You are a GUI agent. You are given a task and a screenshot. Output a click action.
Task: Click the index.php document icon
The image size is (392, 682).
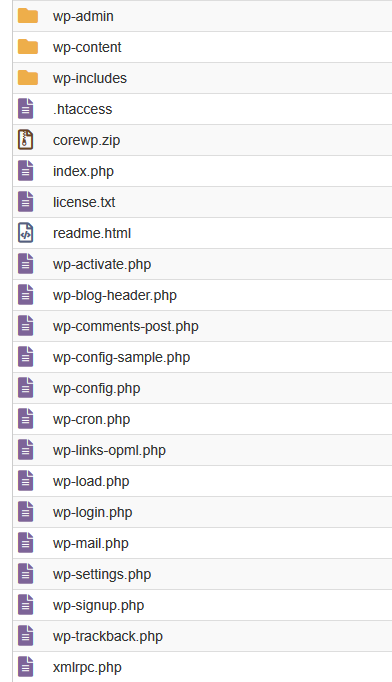[x=26, y=171]
